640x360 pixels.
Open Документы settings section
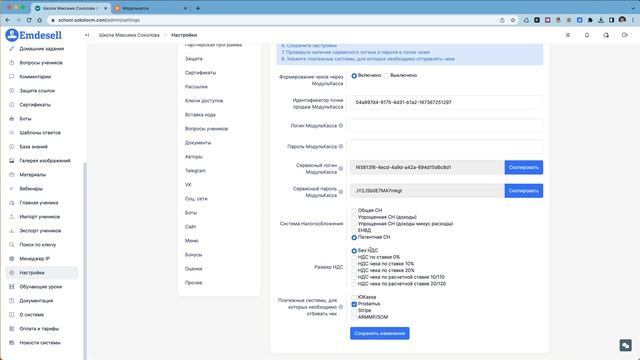(198, 143)
